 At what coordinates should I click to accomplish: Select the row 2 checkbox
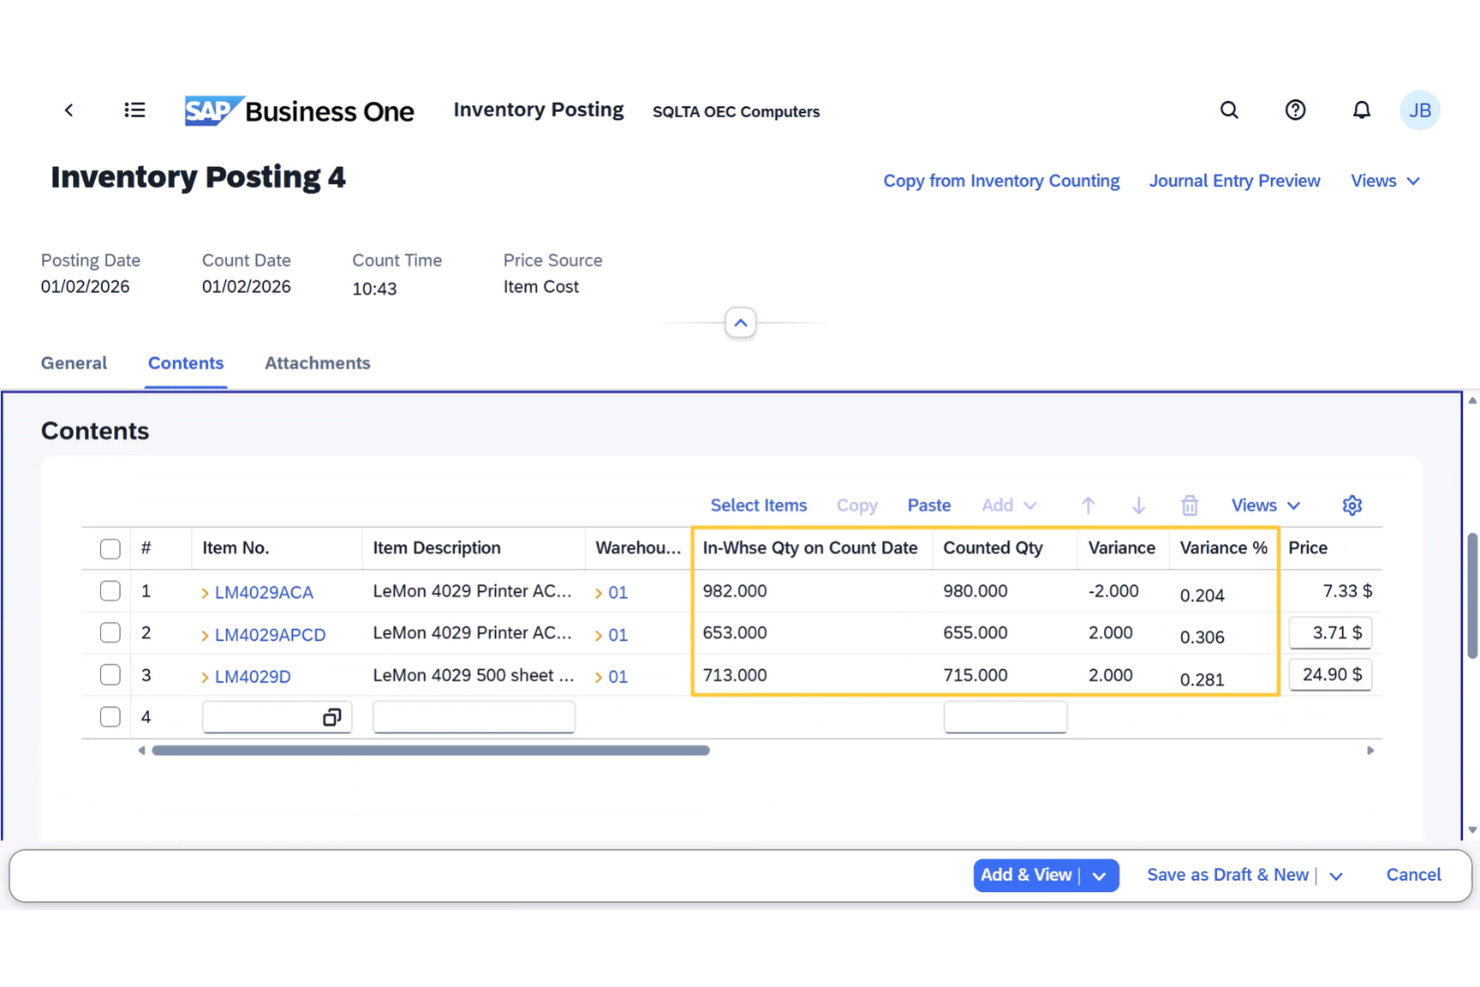tap(110, 633)
